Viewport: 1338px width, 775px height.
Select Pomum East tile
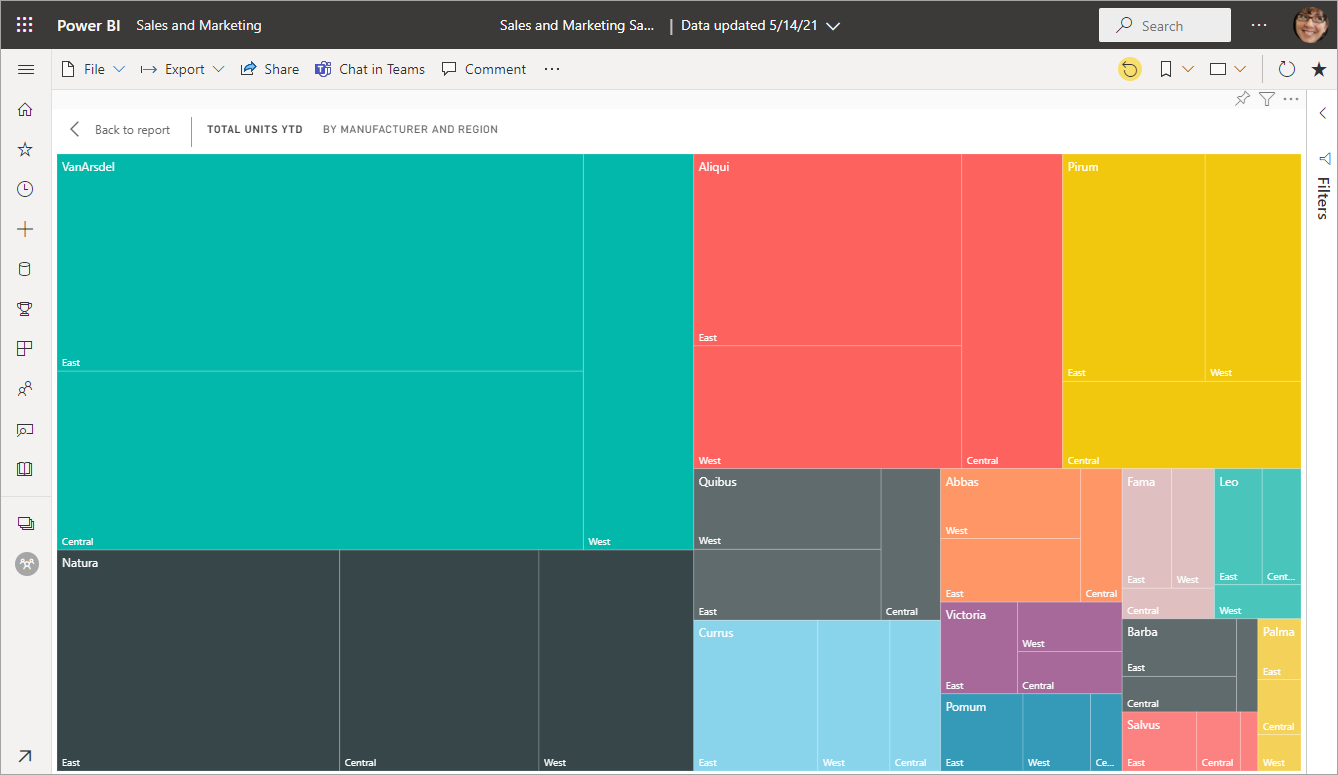point(981,733)
